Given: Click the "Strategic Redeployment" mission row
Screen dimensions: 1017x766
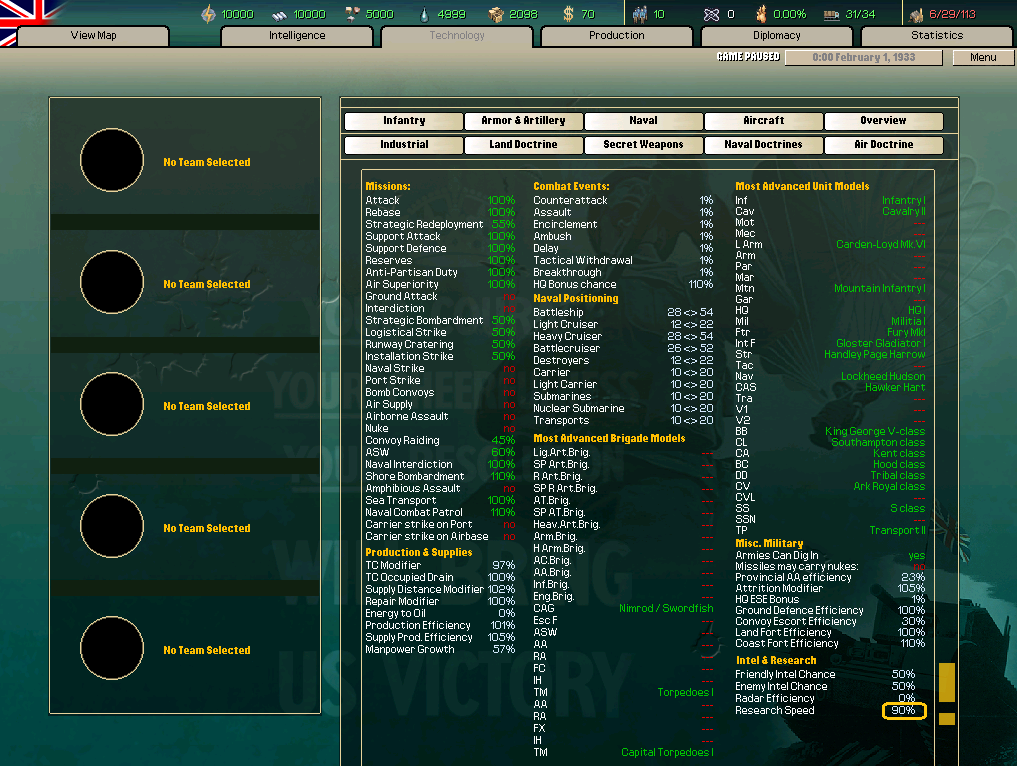Looking at the screenshot, I should coord(440,224).
